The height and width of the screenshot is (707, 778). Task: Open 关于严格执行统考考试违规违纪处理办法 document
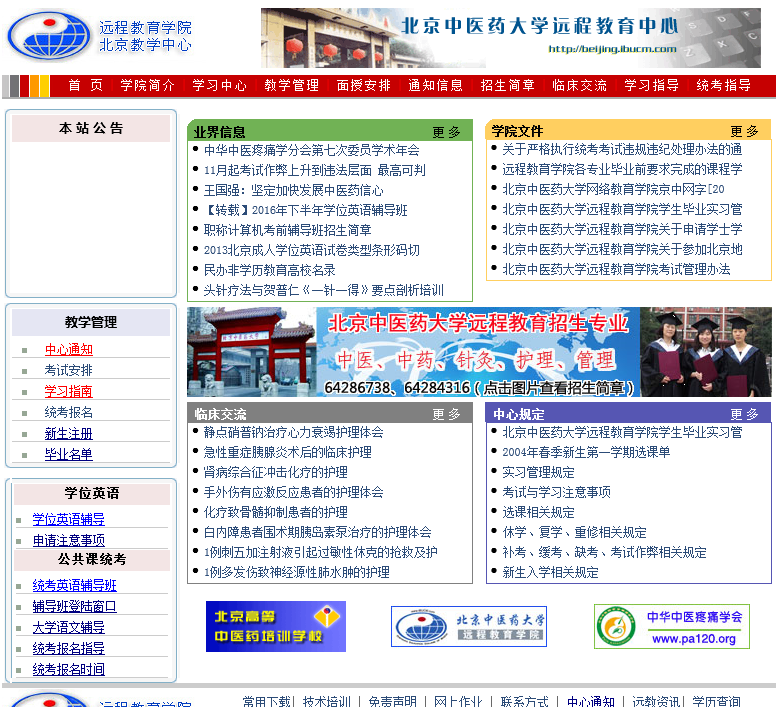[x=622, y=149]
